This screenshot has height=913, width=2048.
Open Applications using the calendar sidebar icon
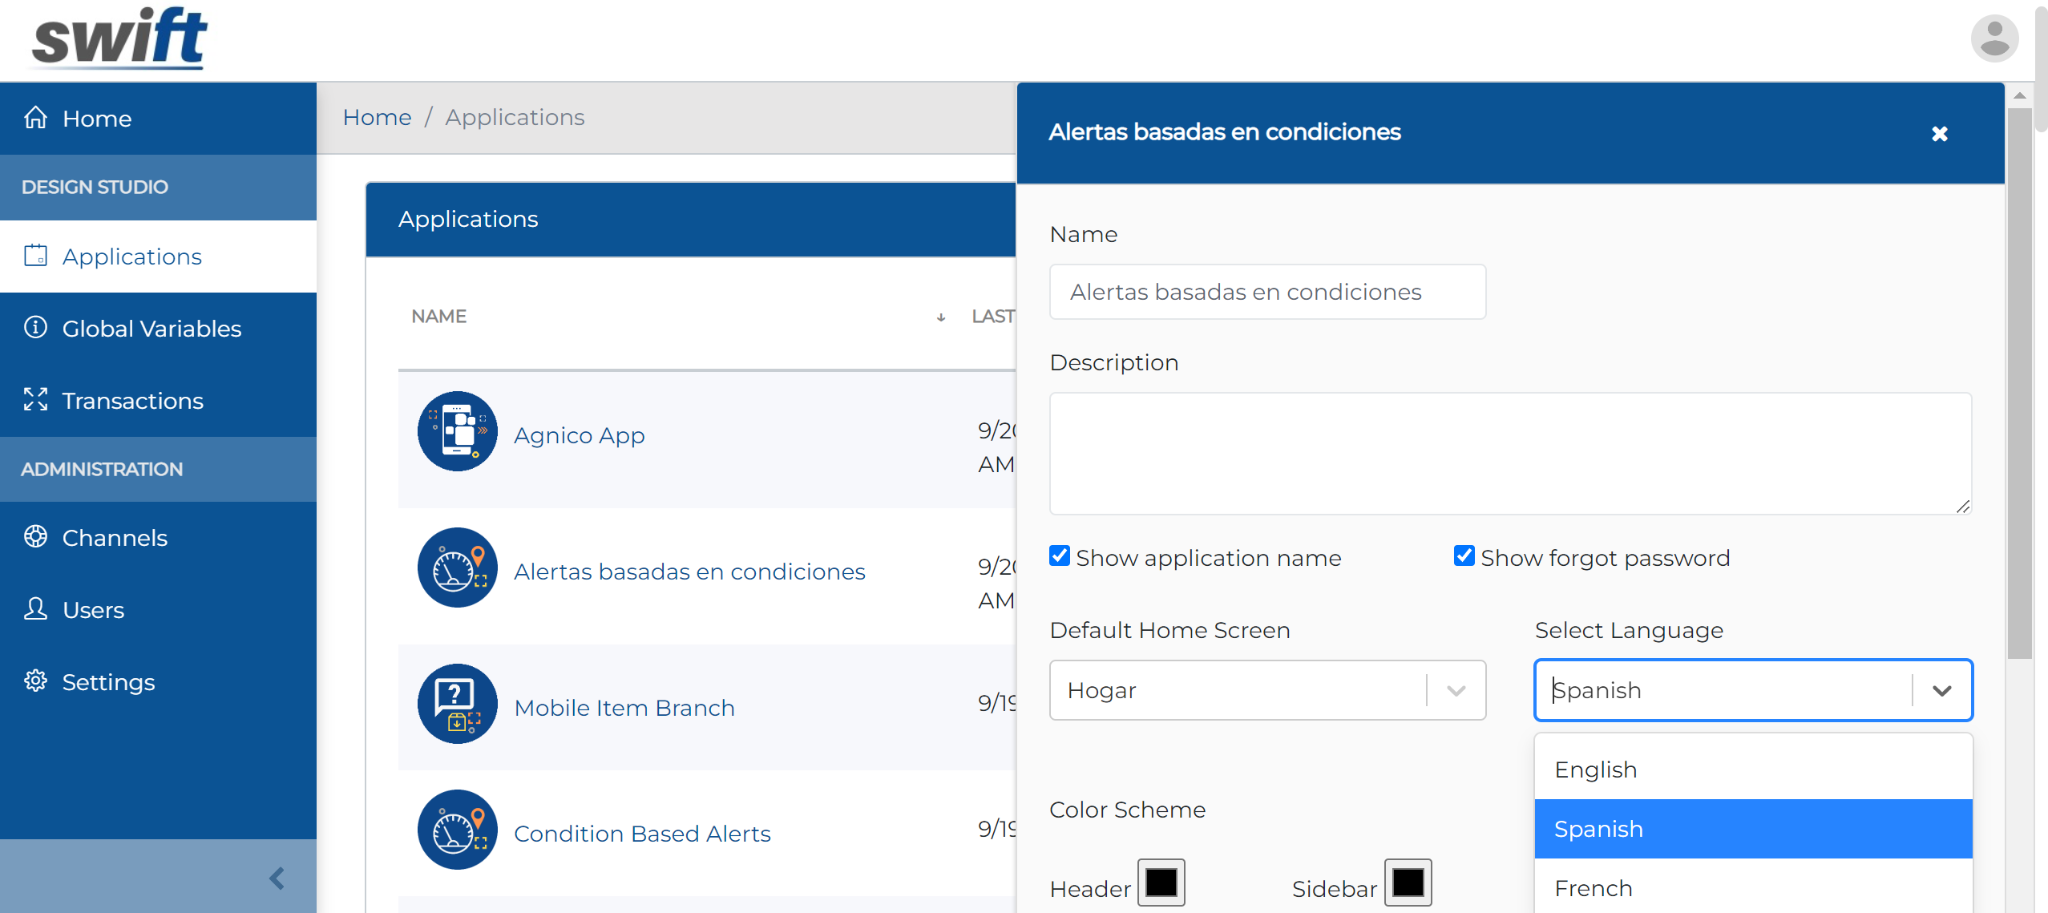click(35, 255)
